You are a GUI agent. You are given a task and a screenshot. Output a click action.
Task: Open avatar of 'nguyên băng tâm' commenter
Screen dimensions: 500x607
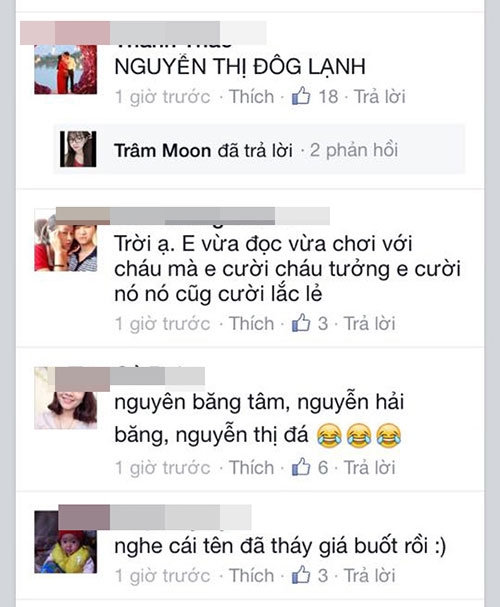65,398
